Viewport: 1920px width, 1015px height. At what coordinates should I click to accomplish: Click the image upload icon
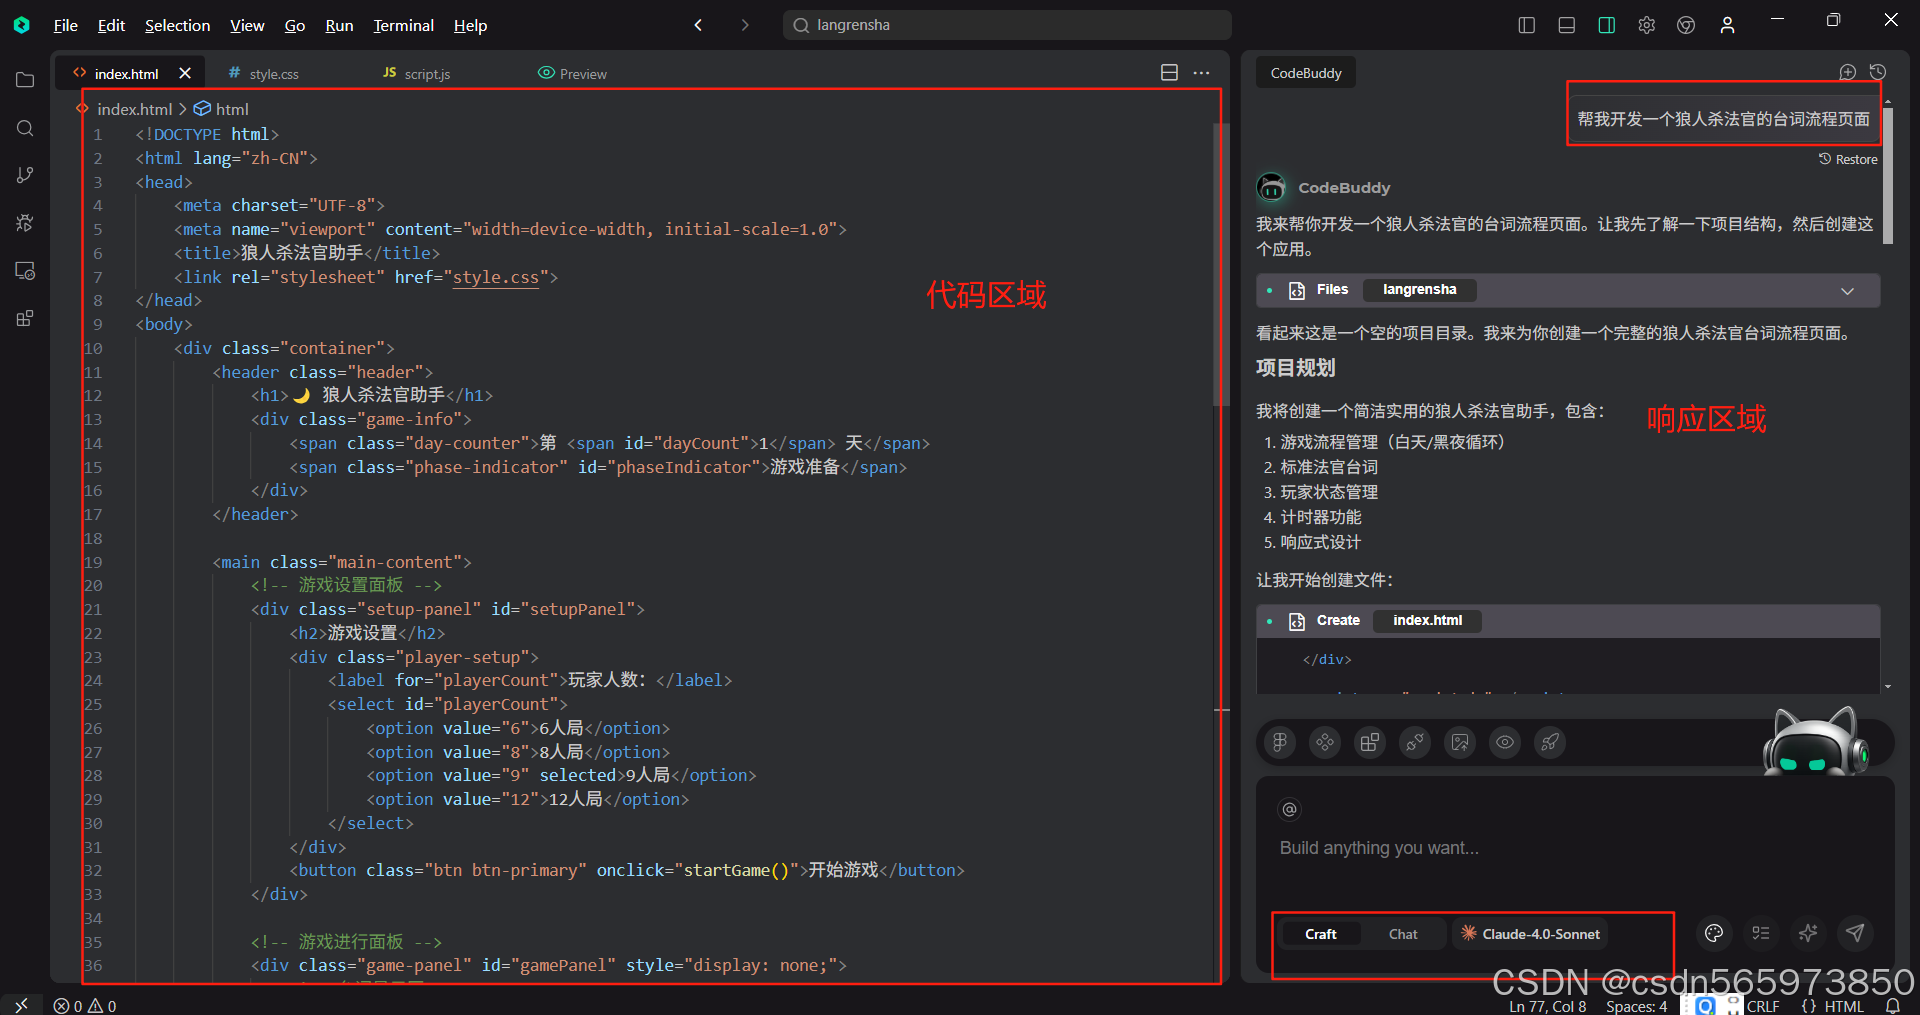[1460, 742]
